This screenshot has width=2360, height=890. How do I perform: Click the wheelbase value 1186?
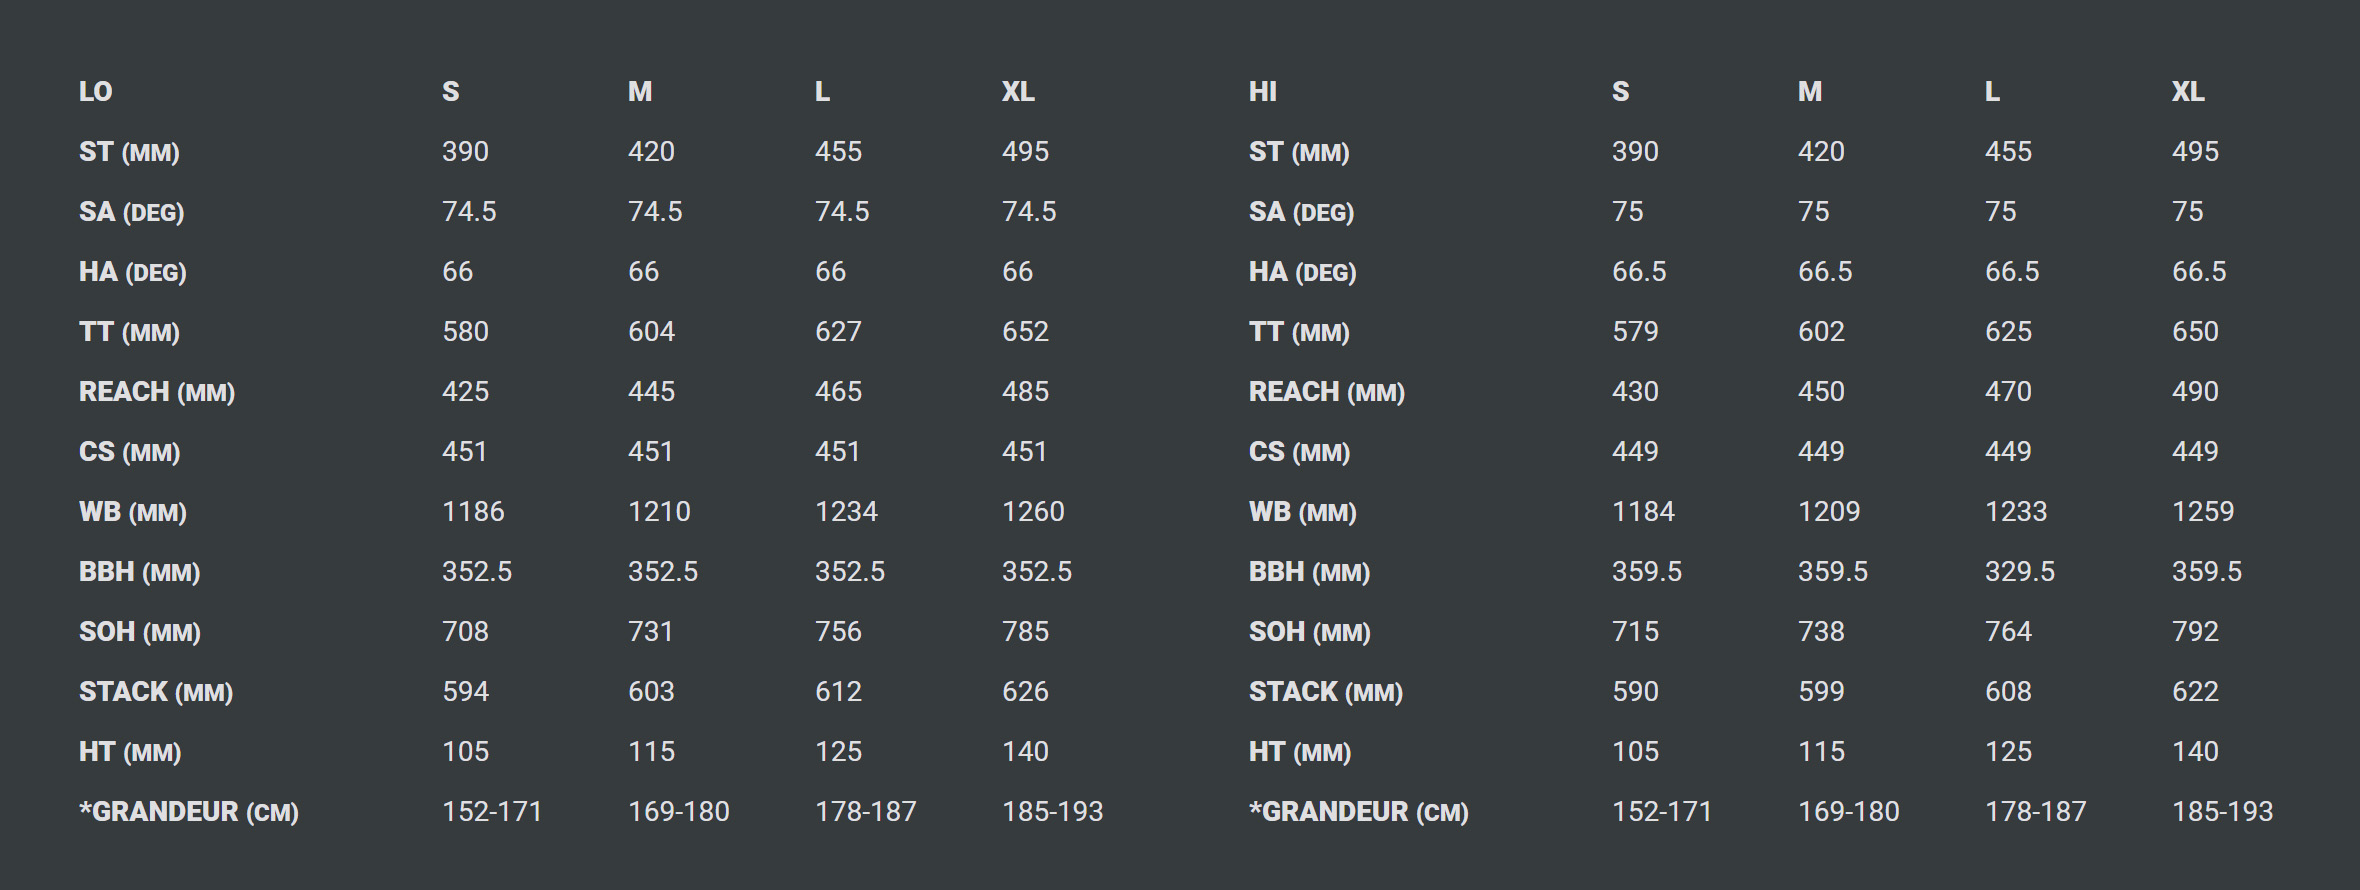473,512
